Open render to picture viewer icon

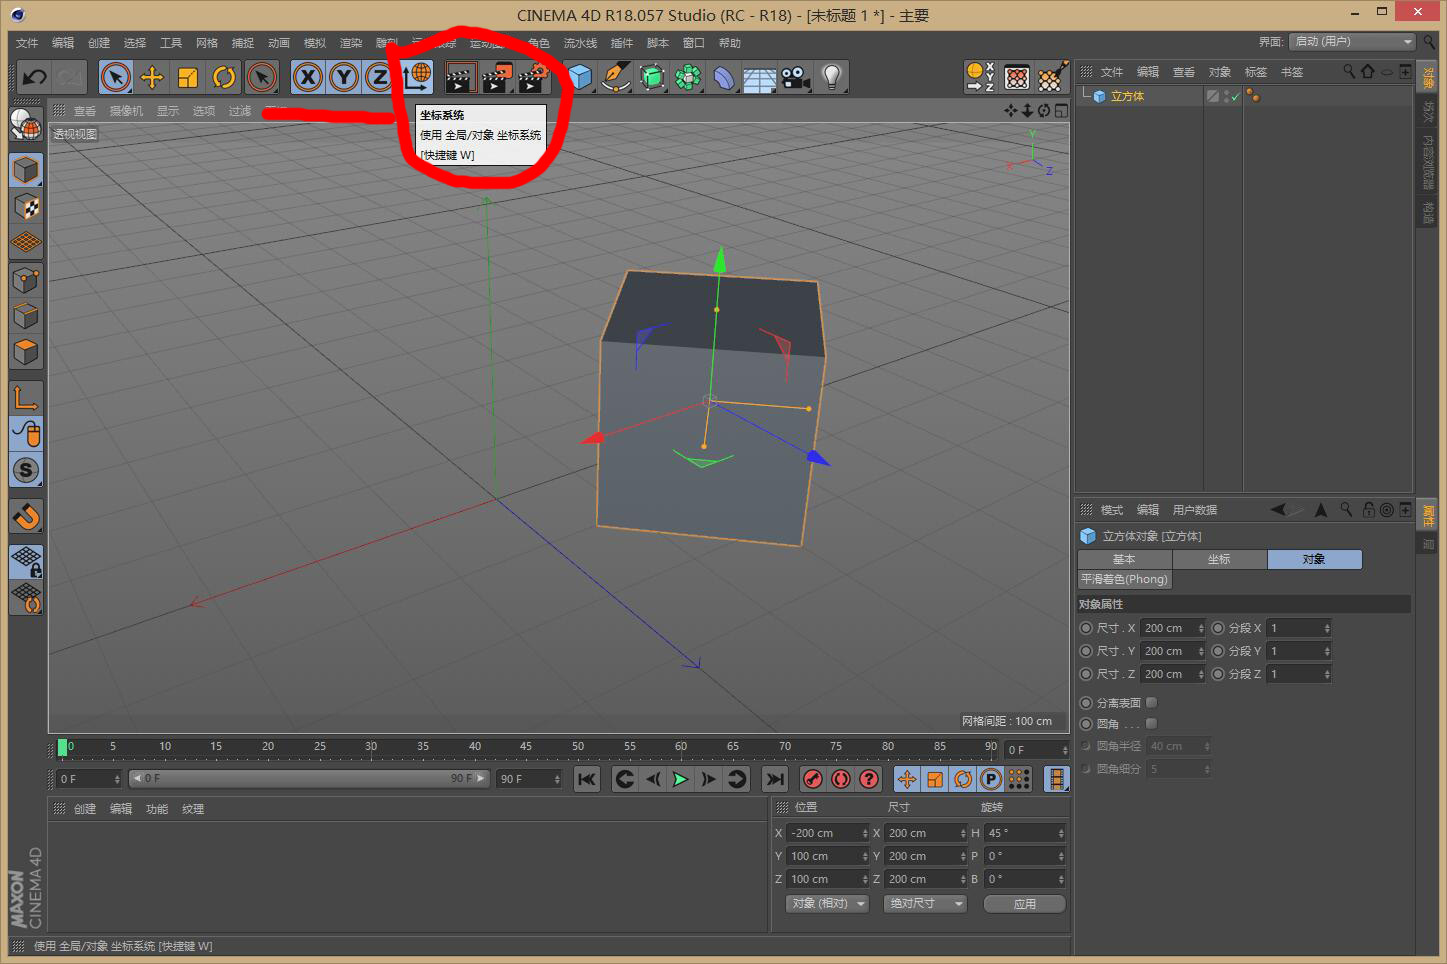coord(497,77)
